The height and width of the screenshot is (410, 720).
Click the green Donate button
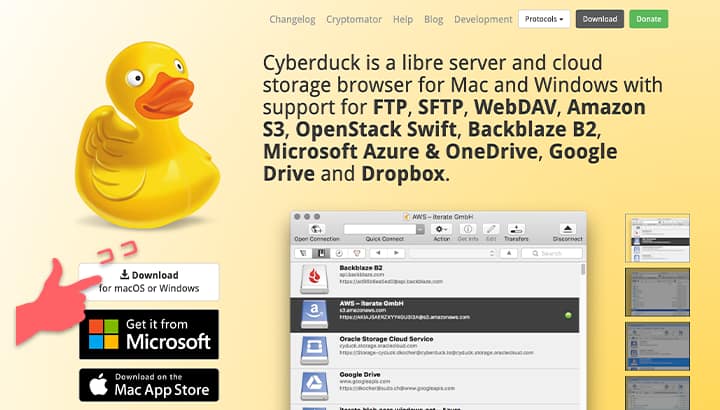point(649,19)
